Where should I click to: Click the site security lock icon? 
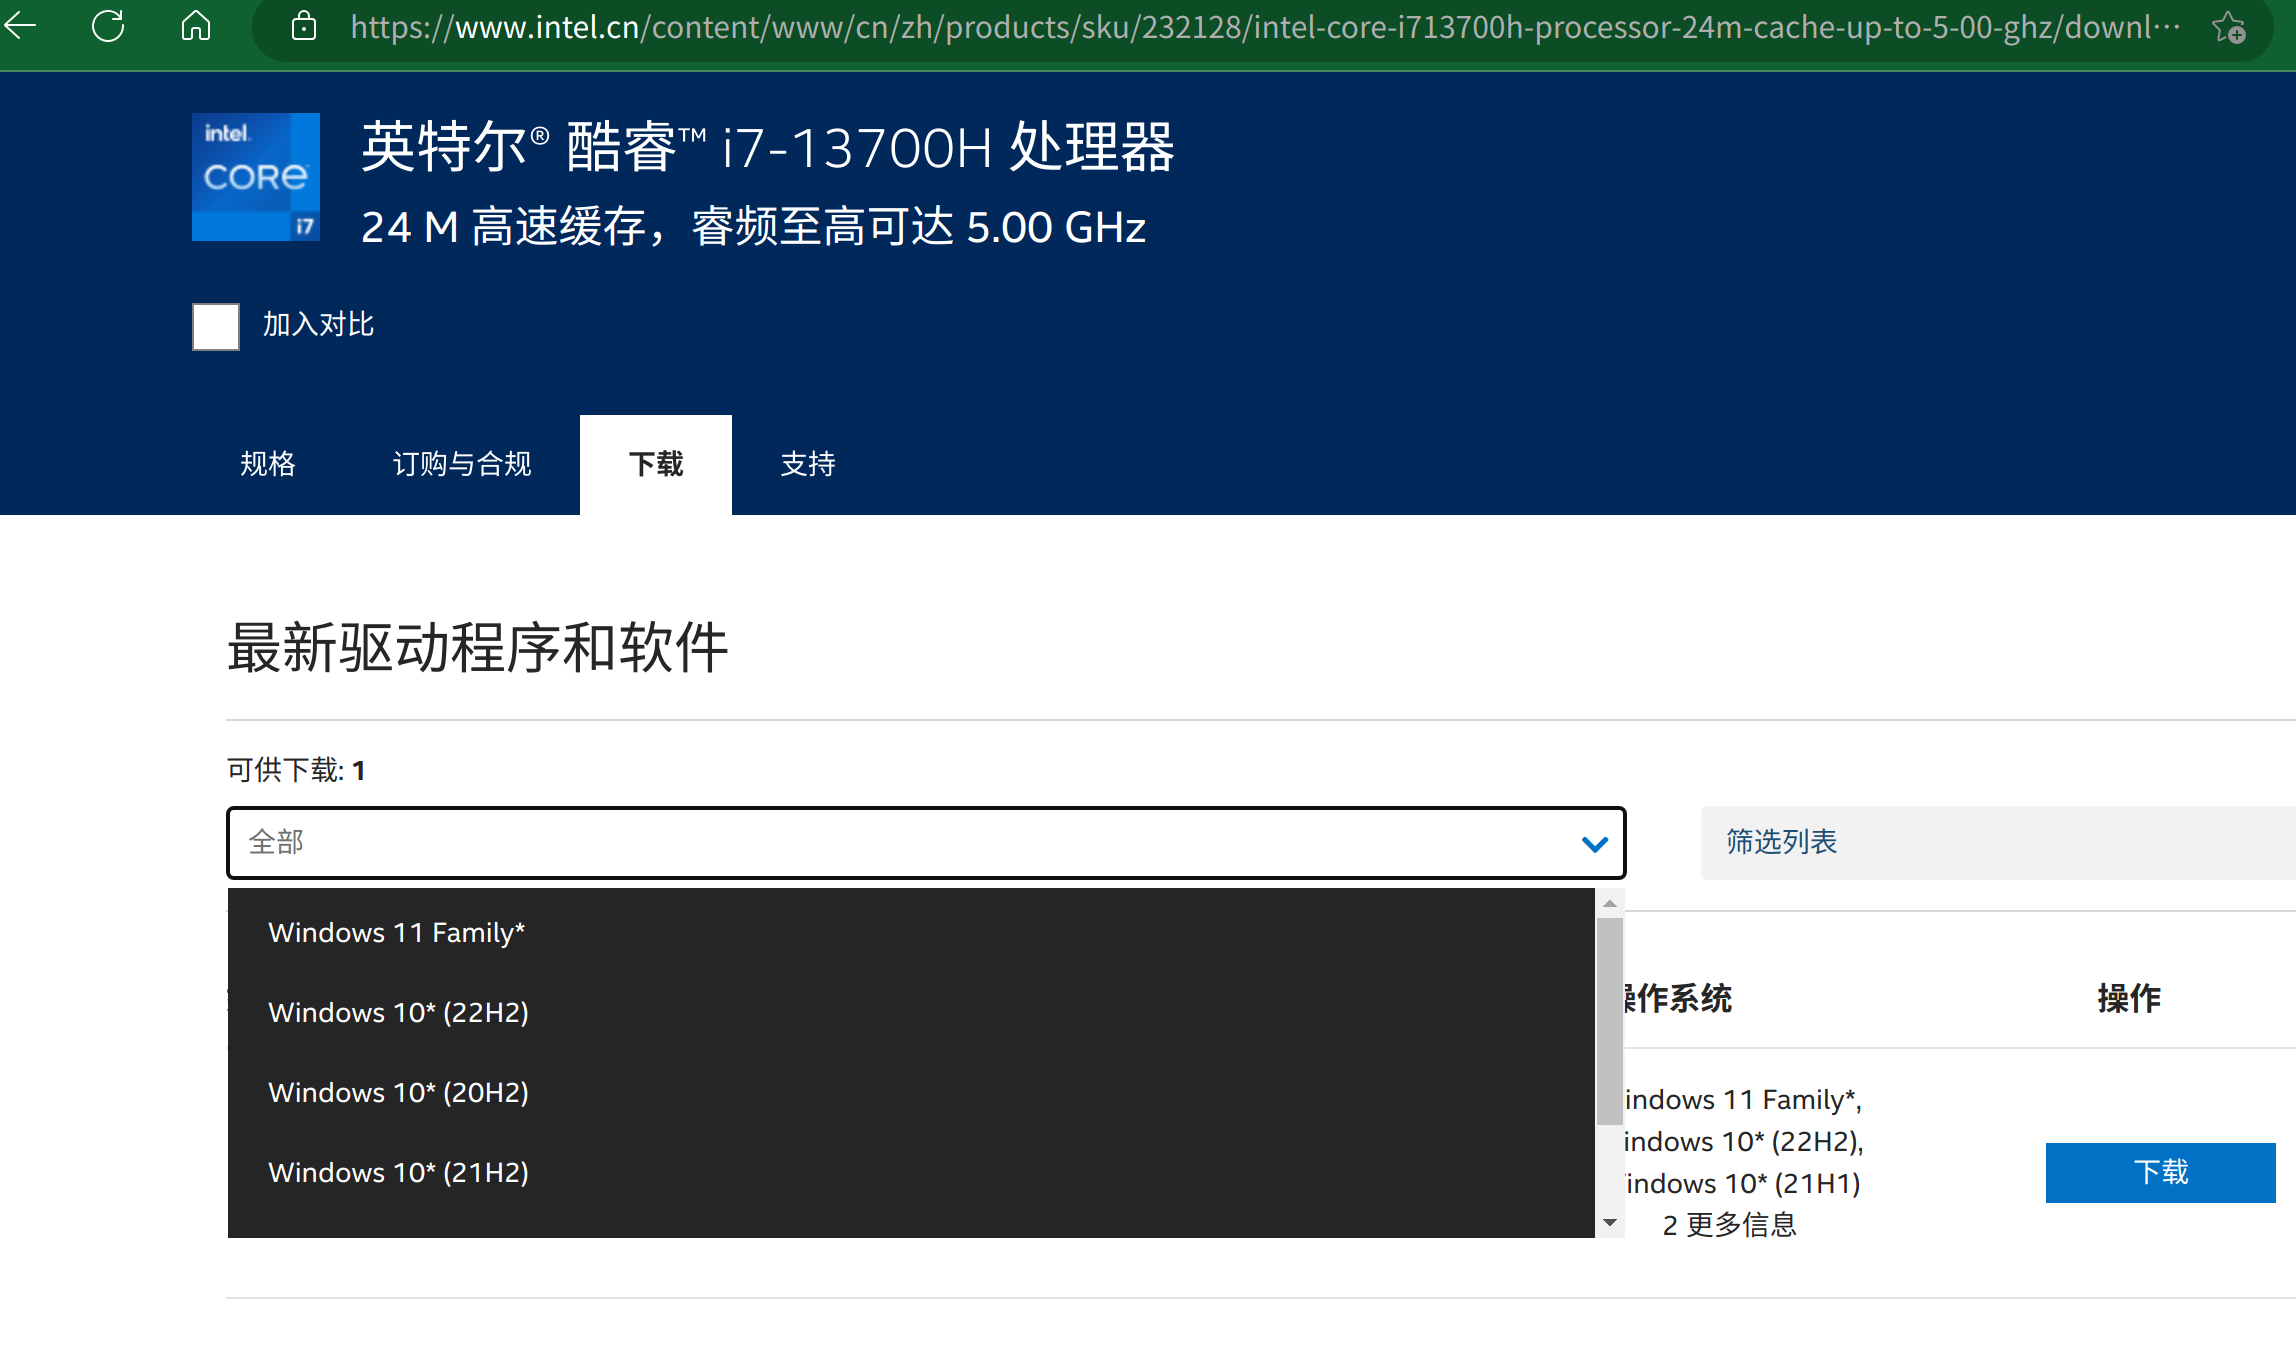point(304,27)
